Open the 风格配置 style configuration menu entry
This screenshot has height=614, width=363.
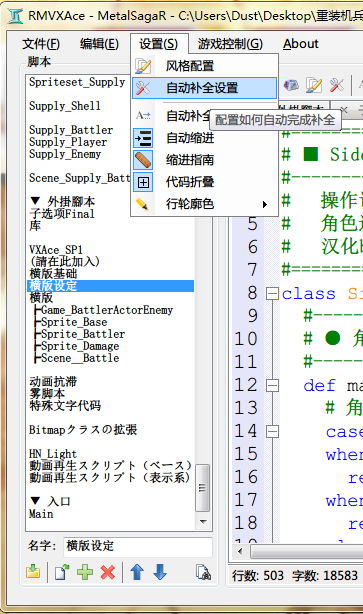[204, 66]
